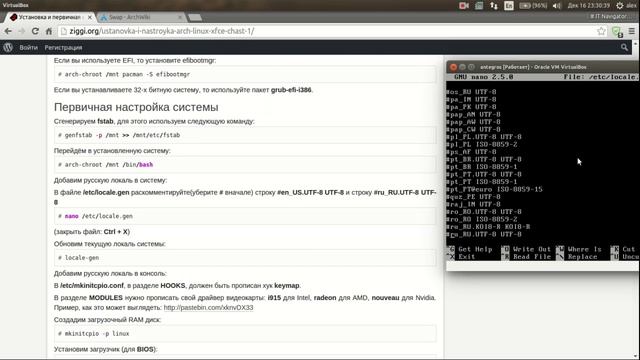
Task: Click the page icon in address bar
Action: tap(64, 31)
